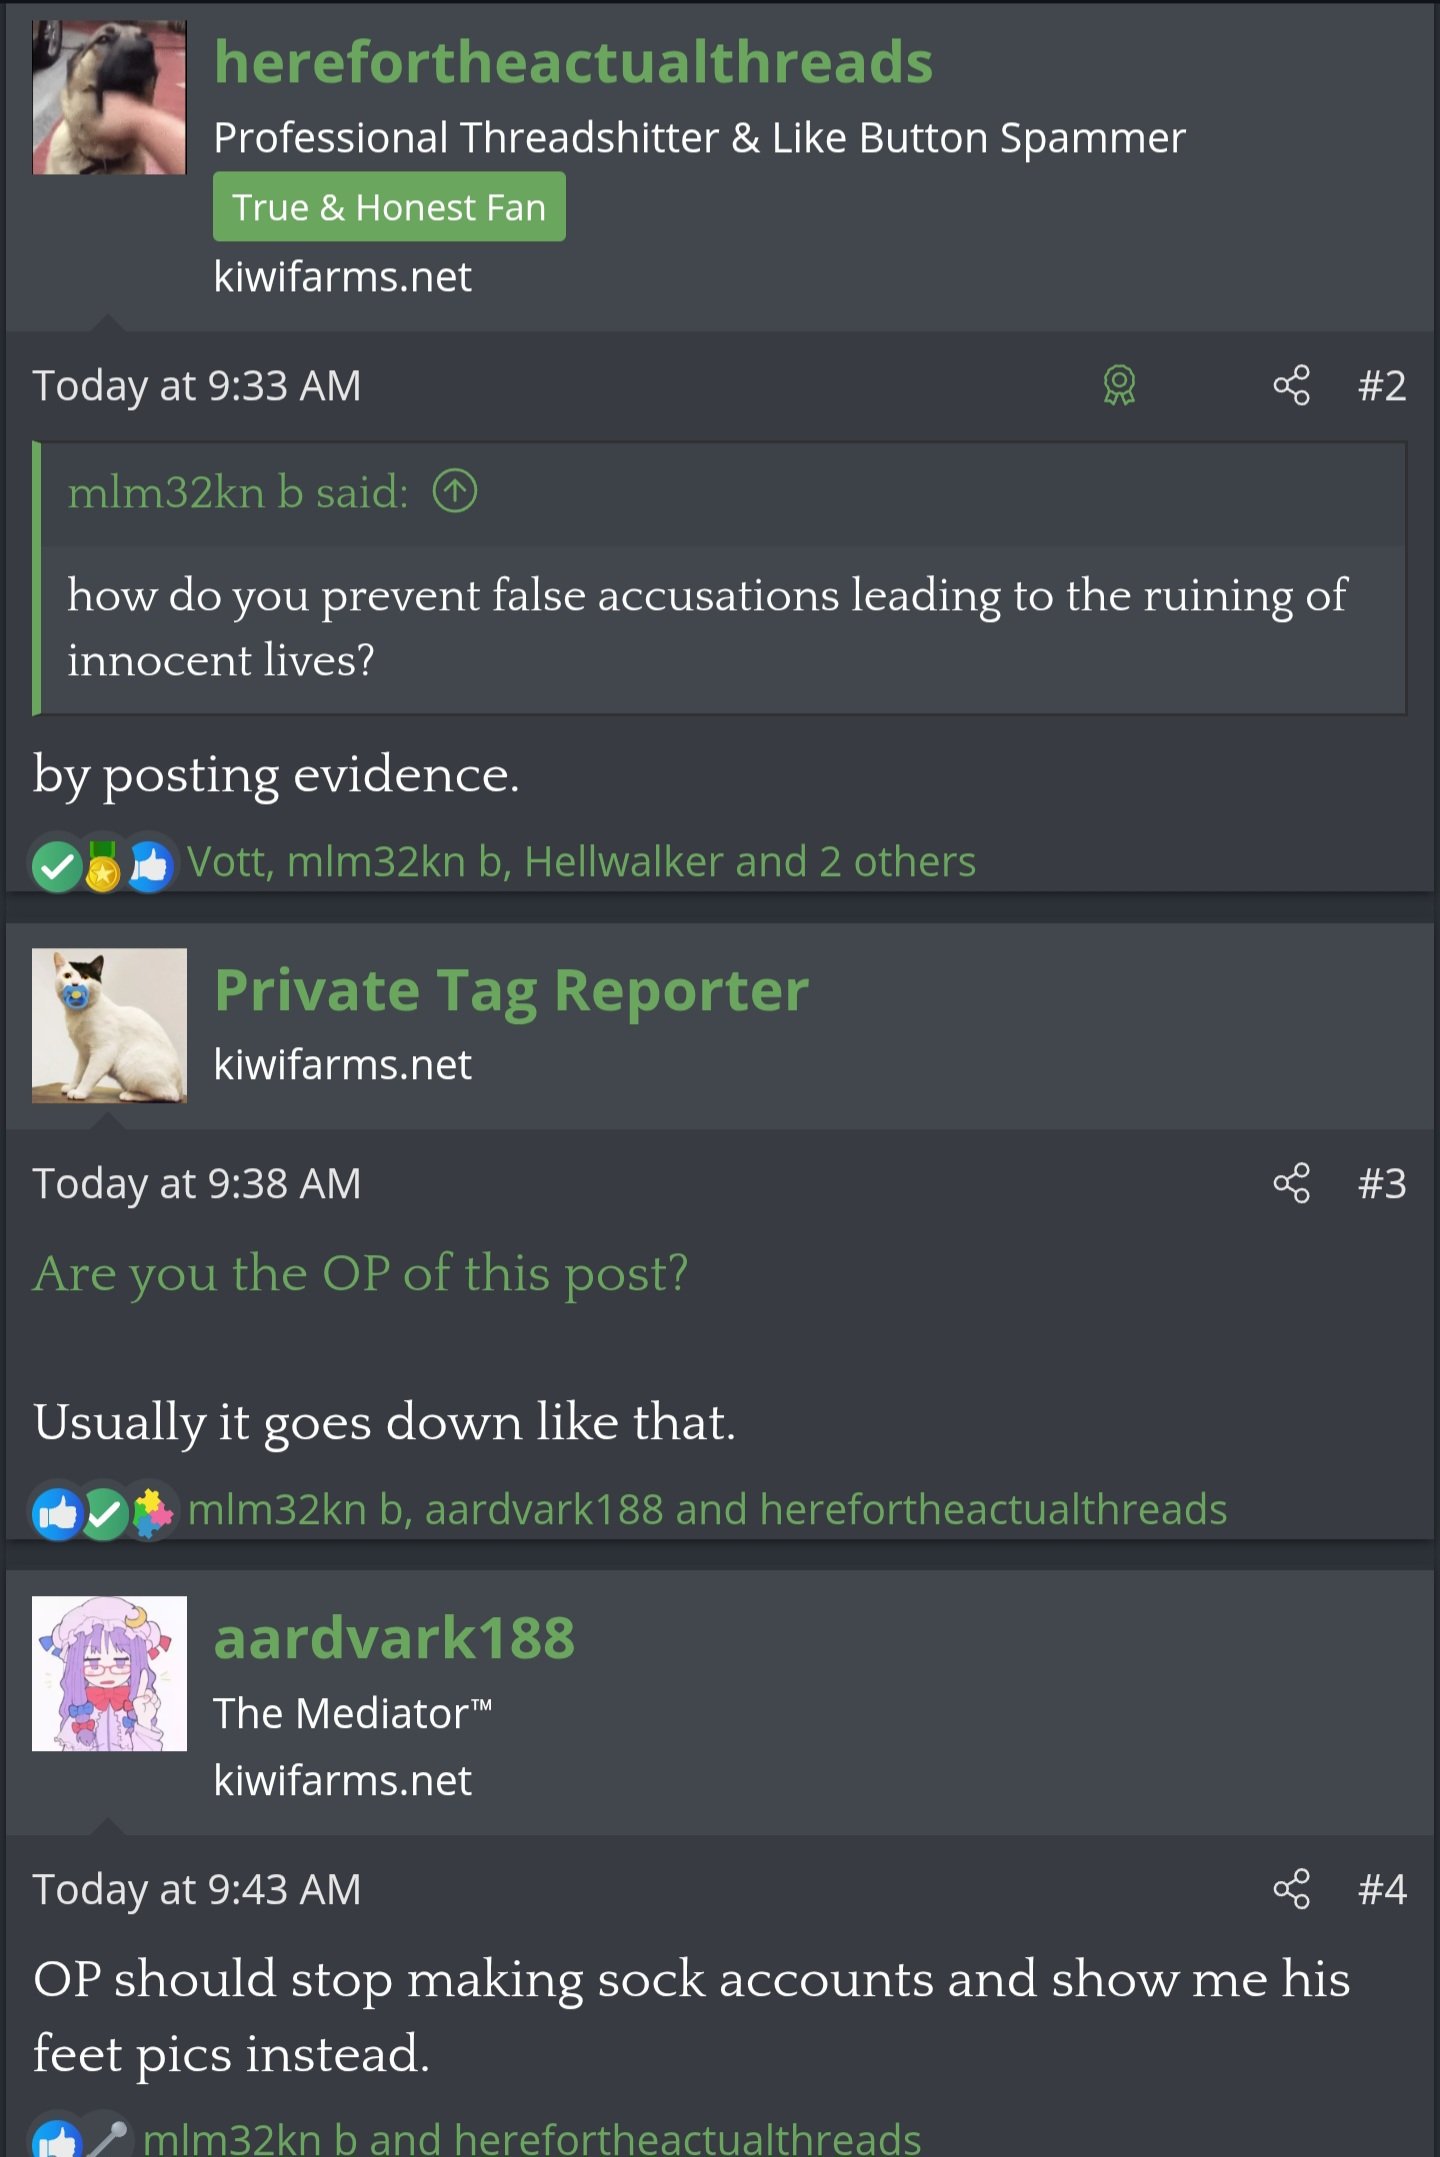Click 'Are you the OP of this post?' link
The width and height of the screenshot is (1440, 2157).
360,1274
